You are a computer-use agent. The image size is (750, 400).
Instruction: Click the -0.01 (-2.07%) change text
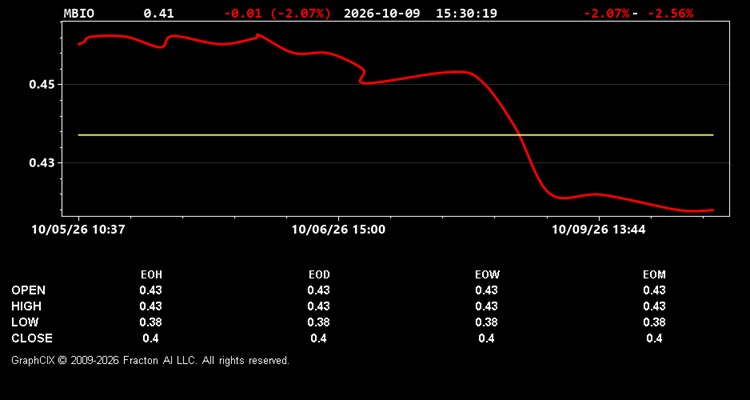pos(277,13)
